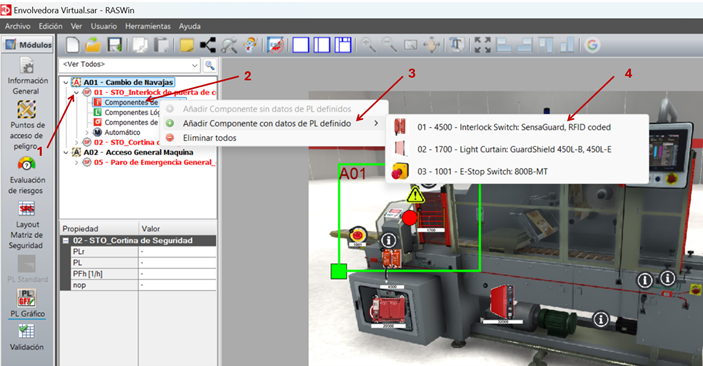The image size is (703, 366).
Task: Open a project with the folder icon
Action: 93,45
